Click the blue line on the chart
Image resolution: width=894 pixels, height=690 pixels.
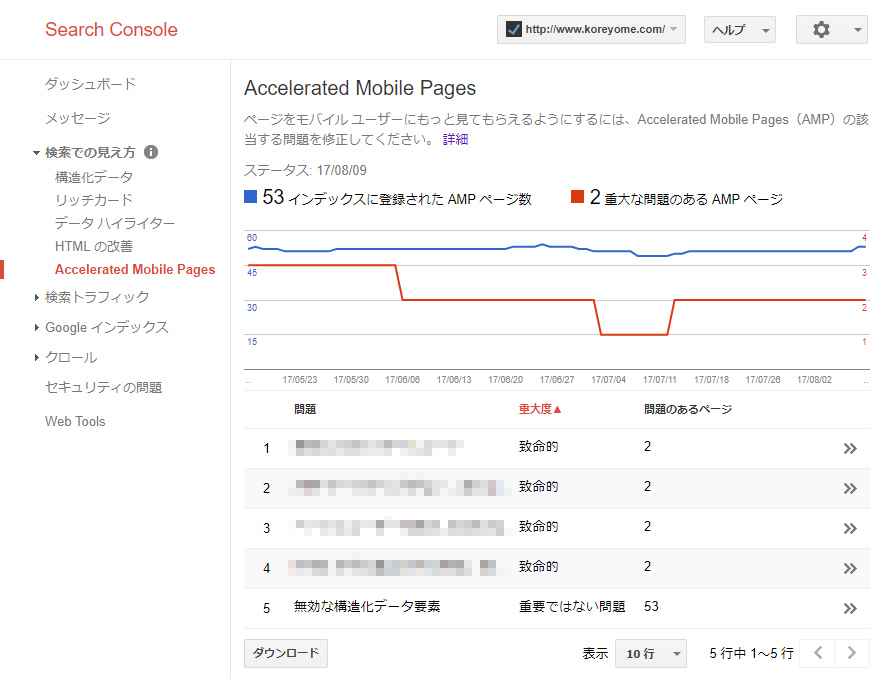click(x=422, y=249)
